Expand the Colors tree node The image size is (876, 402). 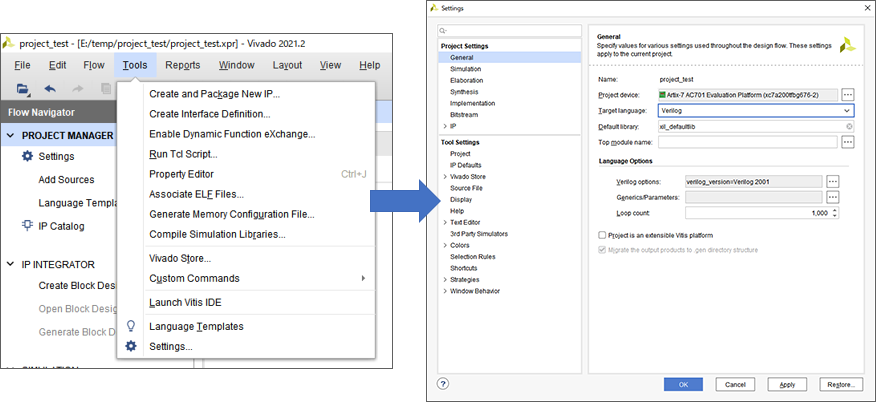445,245
